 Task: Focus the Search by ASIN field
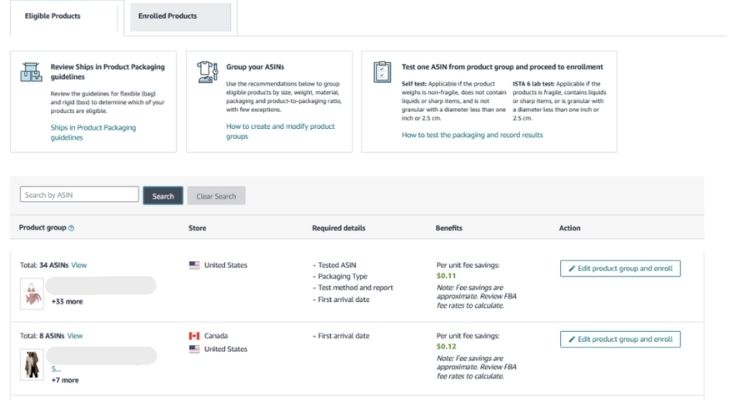(x=79, y=195)
